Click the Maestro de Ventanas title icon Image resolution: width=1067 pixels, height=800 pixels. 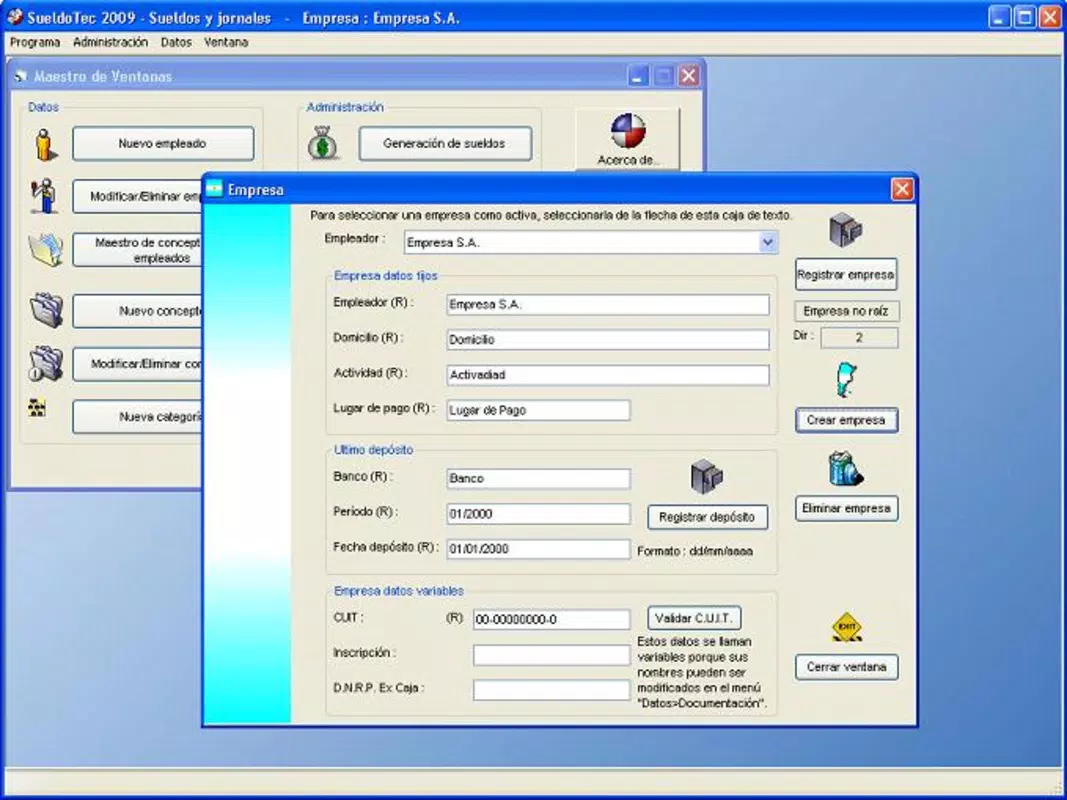(x=21, y=76)
